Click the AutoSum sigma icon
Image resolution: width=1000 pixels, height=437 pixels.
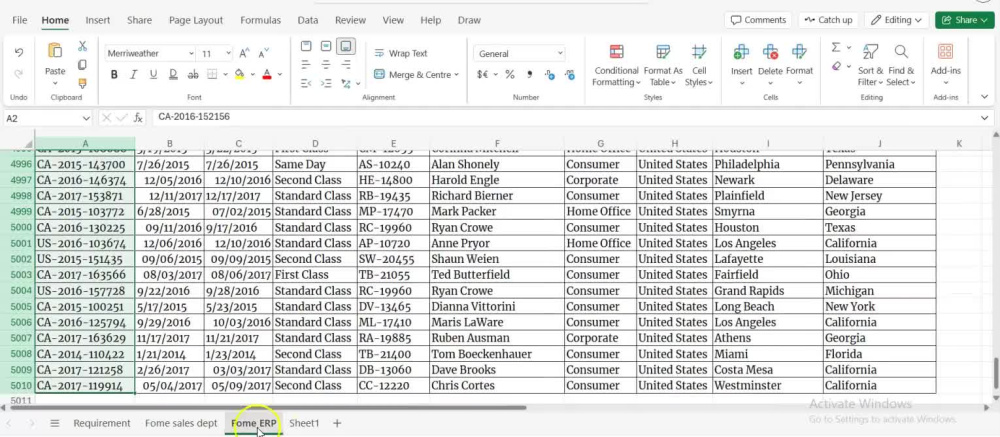[x=836, y=47]
